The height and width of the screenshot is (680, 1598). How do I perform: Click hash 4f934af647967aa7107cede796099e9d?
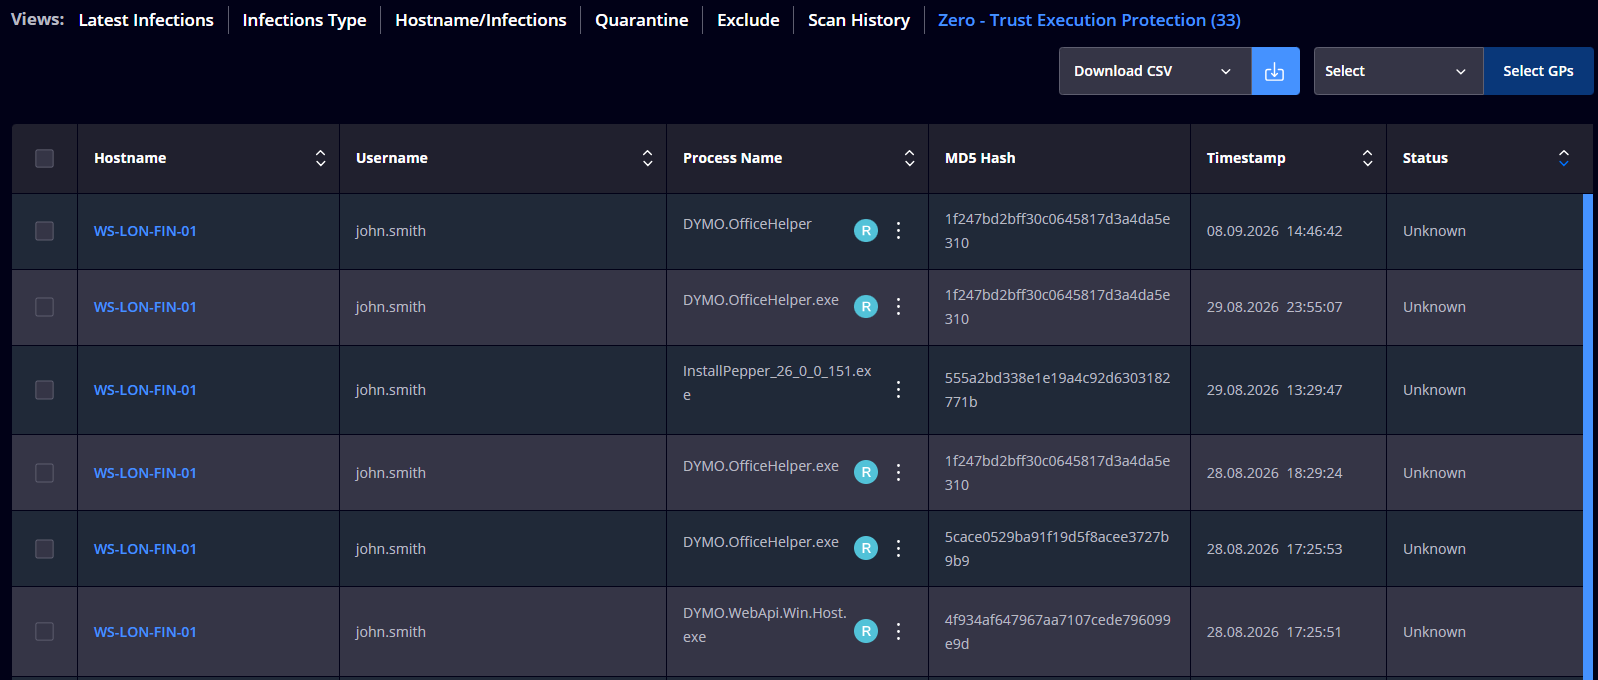tap(1057, 632)
